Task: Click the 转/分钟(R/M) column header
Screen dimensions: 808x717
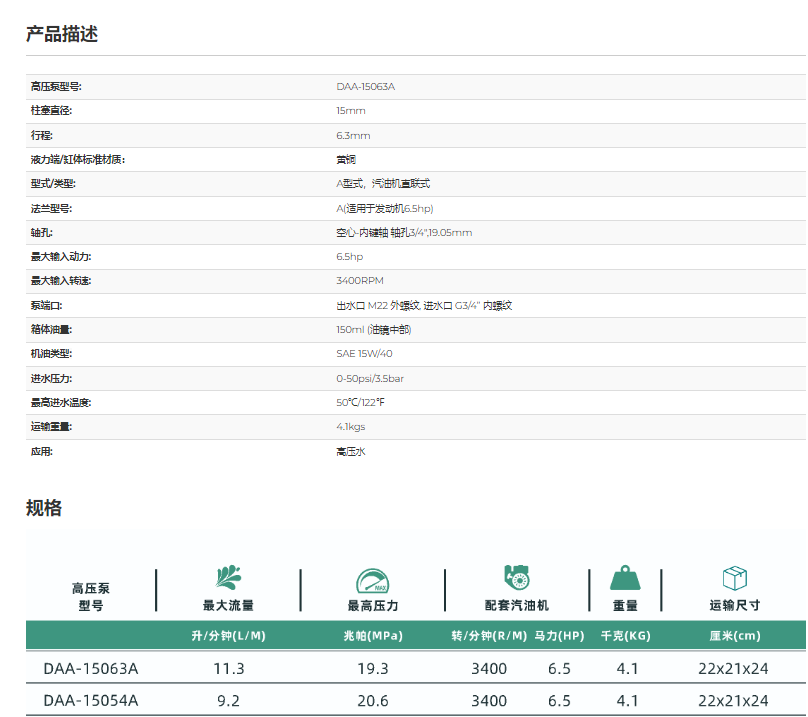Action: 489,636
